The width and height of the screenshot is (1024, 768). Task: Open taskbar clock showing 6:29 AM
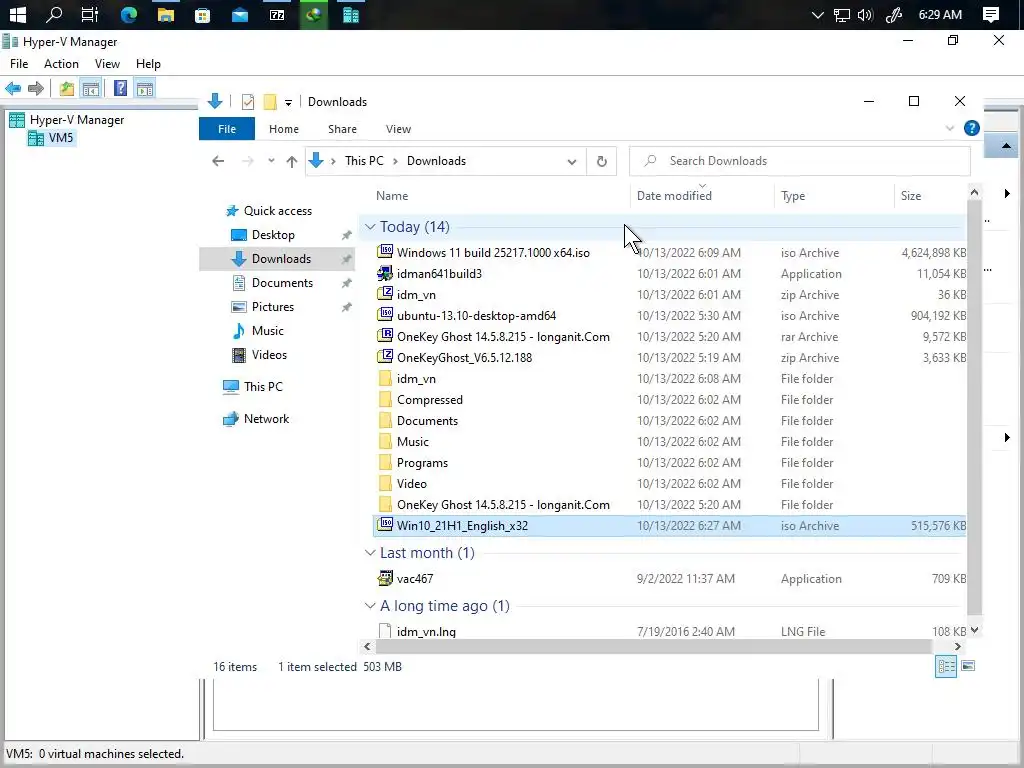[940, 14]
